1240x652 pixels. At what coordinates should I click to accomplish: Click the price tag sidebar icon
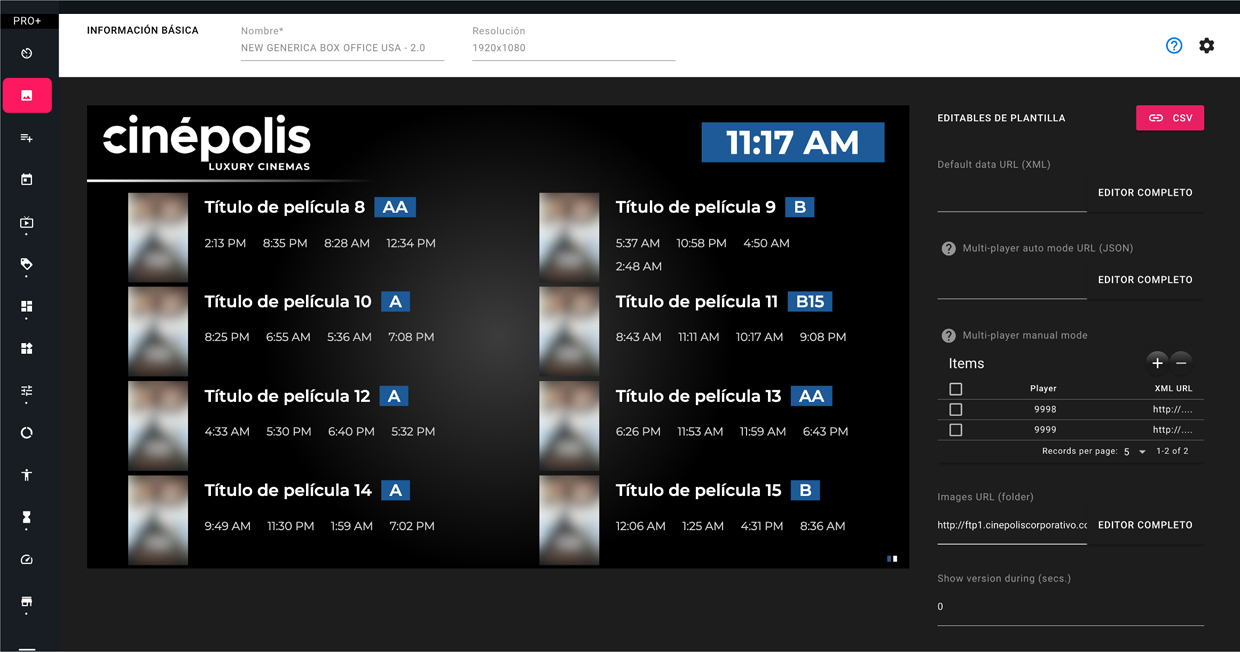pos(27,264)
